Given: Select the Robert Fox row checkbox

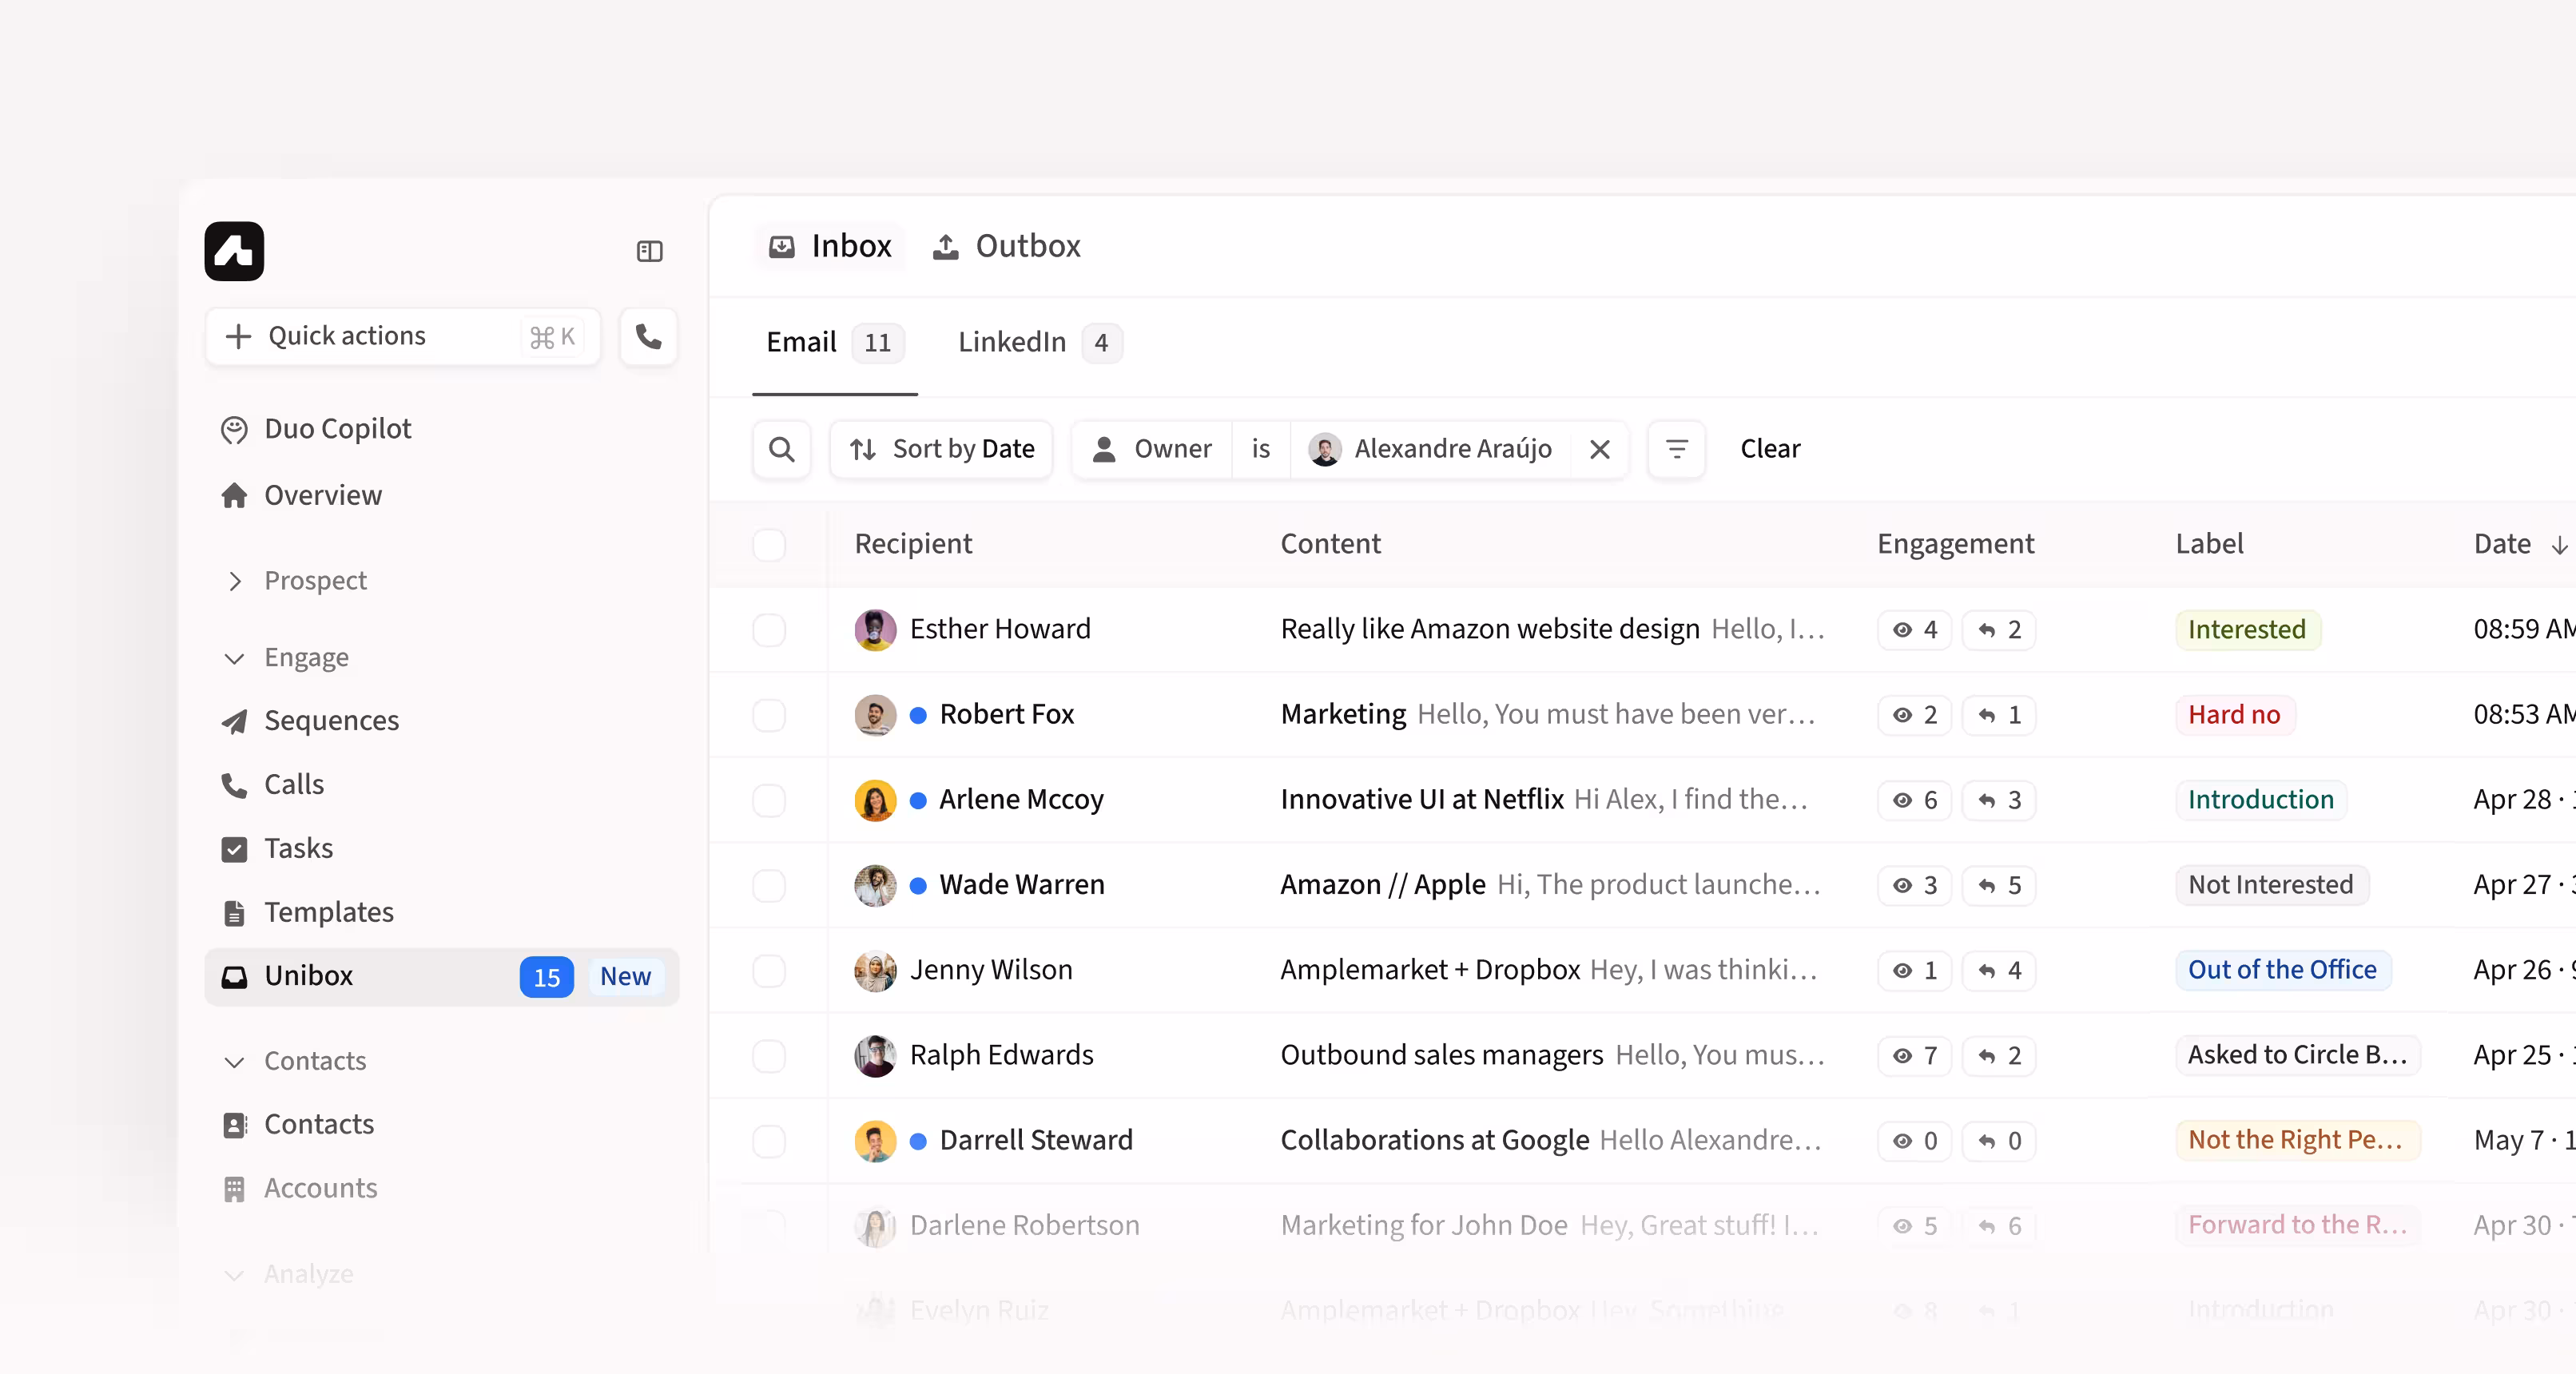Looking at the screenshot, I should (769, 715).
